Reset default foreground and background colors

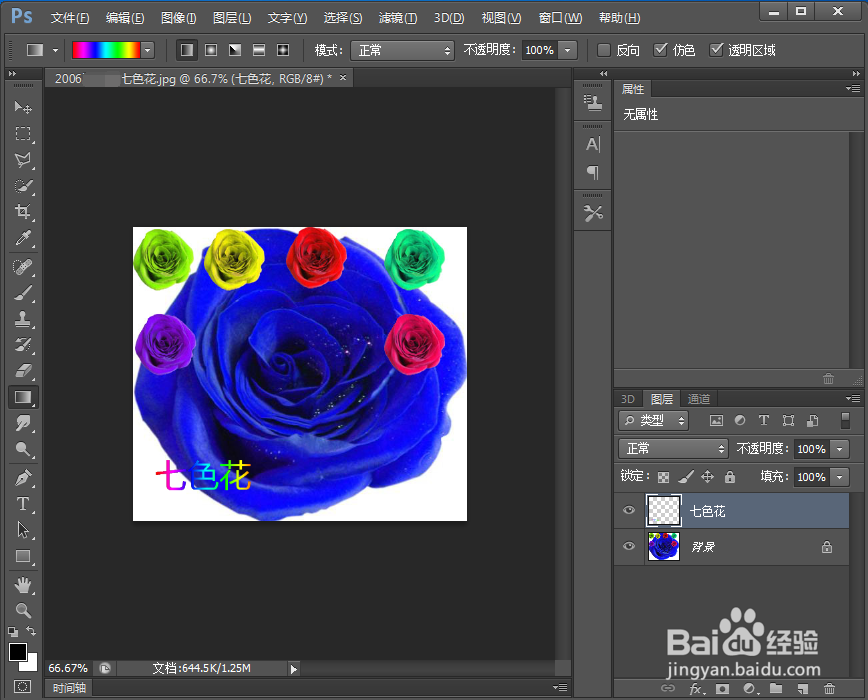tap(13, 631)
